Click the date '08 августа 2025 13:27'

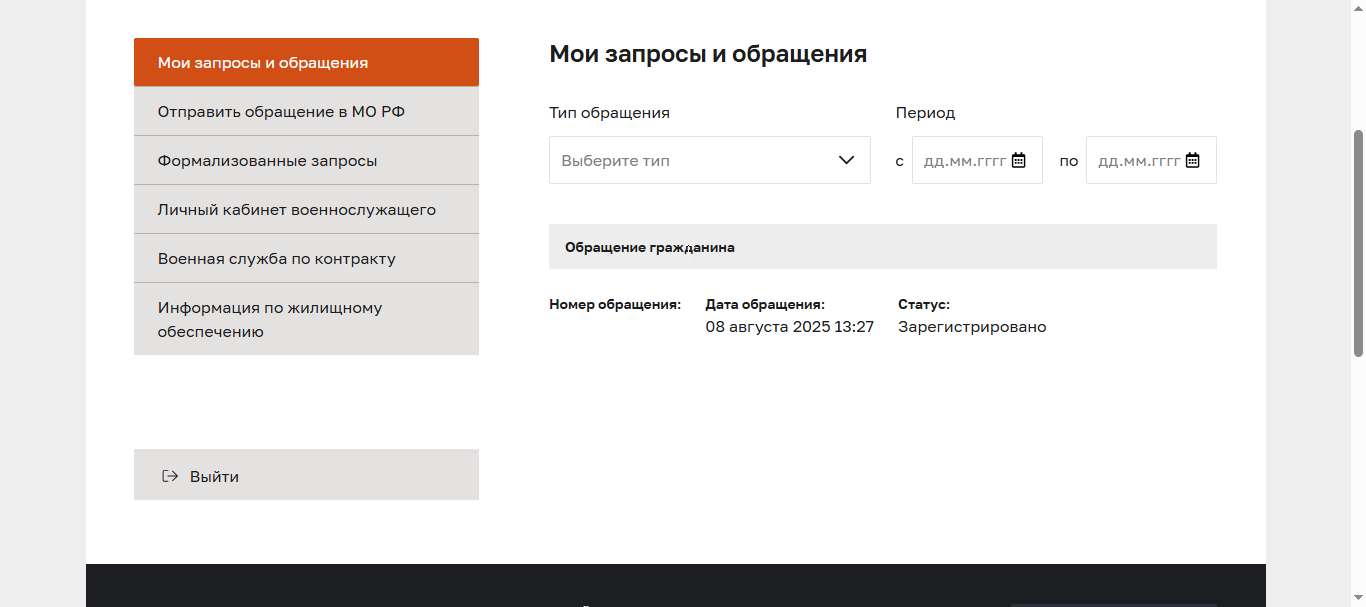point(789,327)
